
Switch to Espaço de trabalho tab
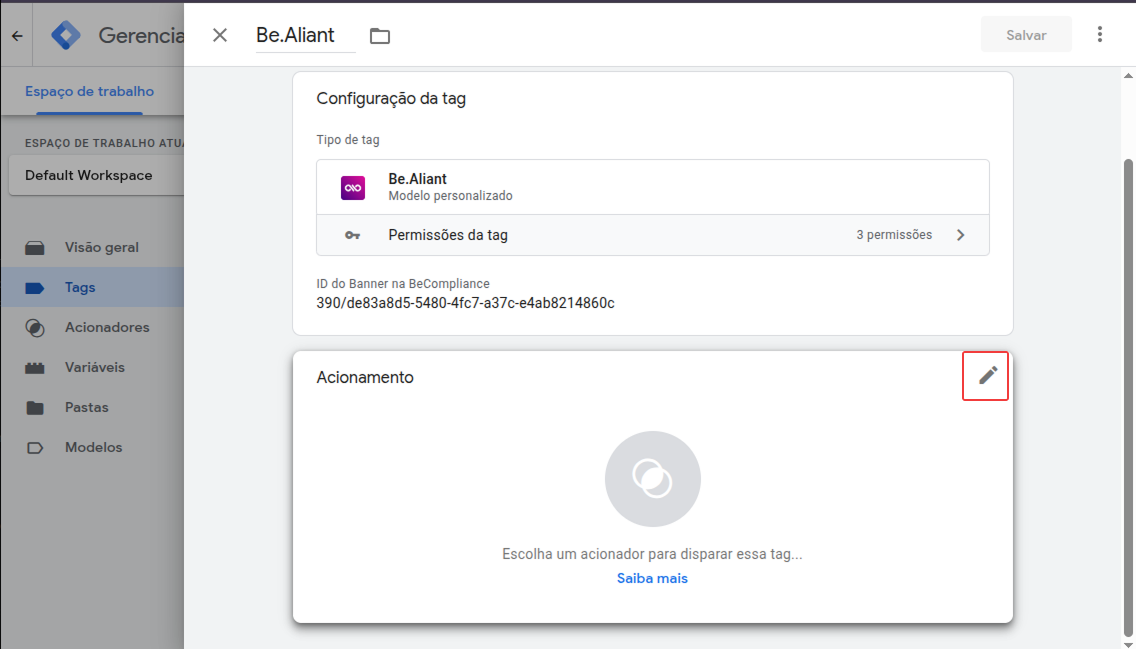tap(89, 91)
